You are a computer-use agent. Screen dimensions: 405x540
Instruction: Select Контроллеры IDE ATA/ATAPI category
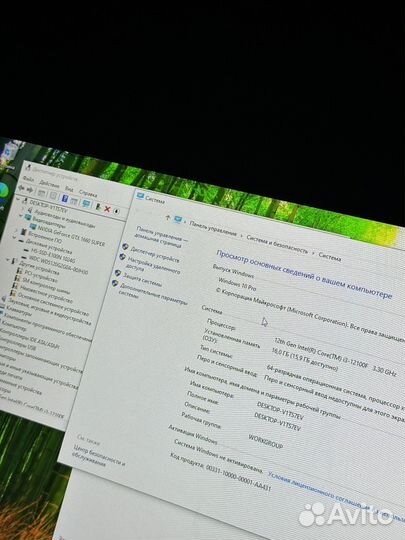tap(29, 339)
